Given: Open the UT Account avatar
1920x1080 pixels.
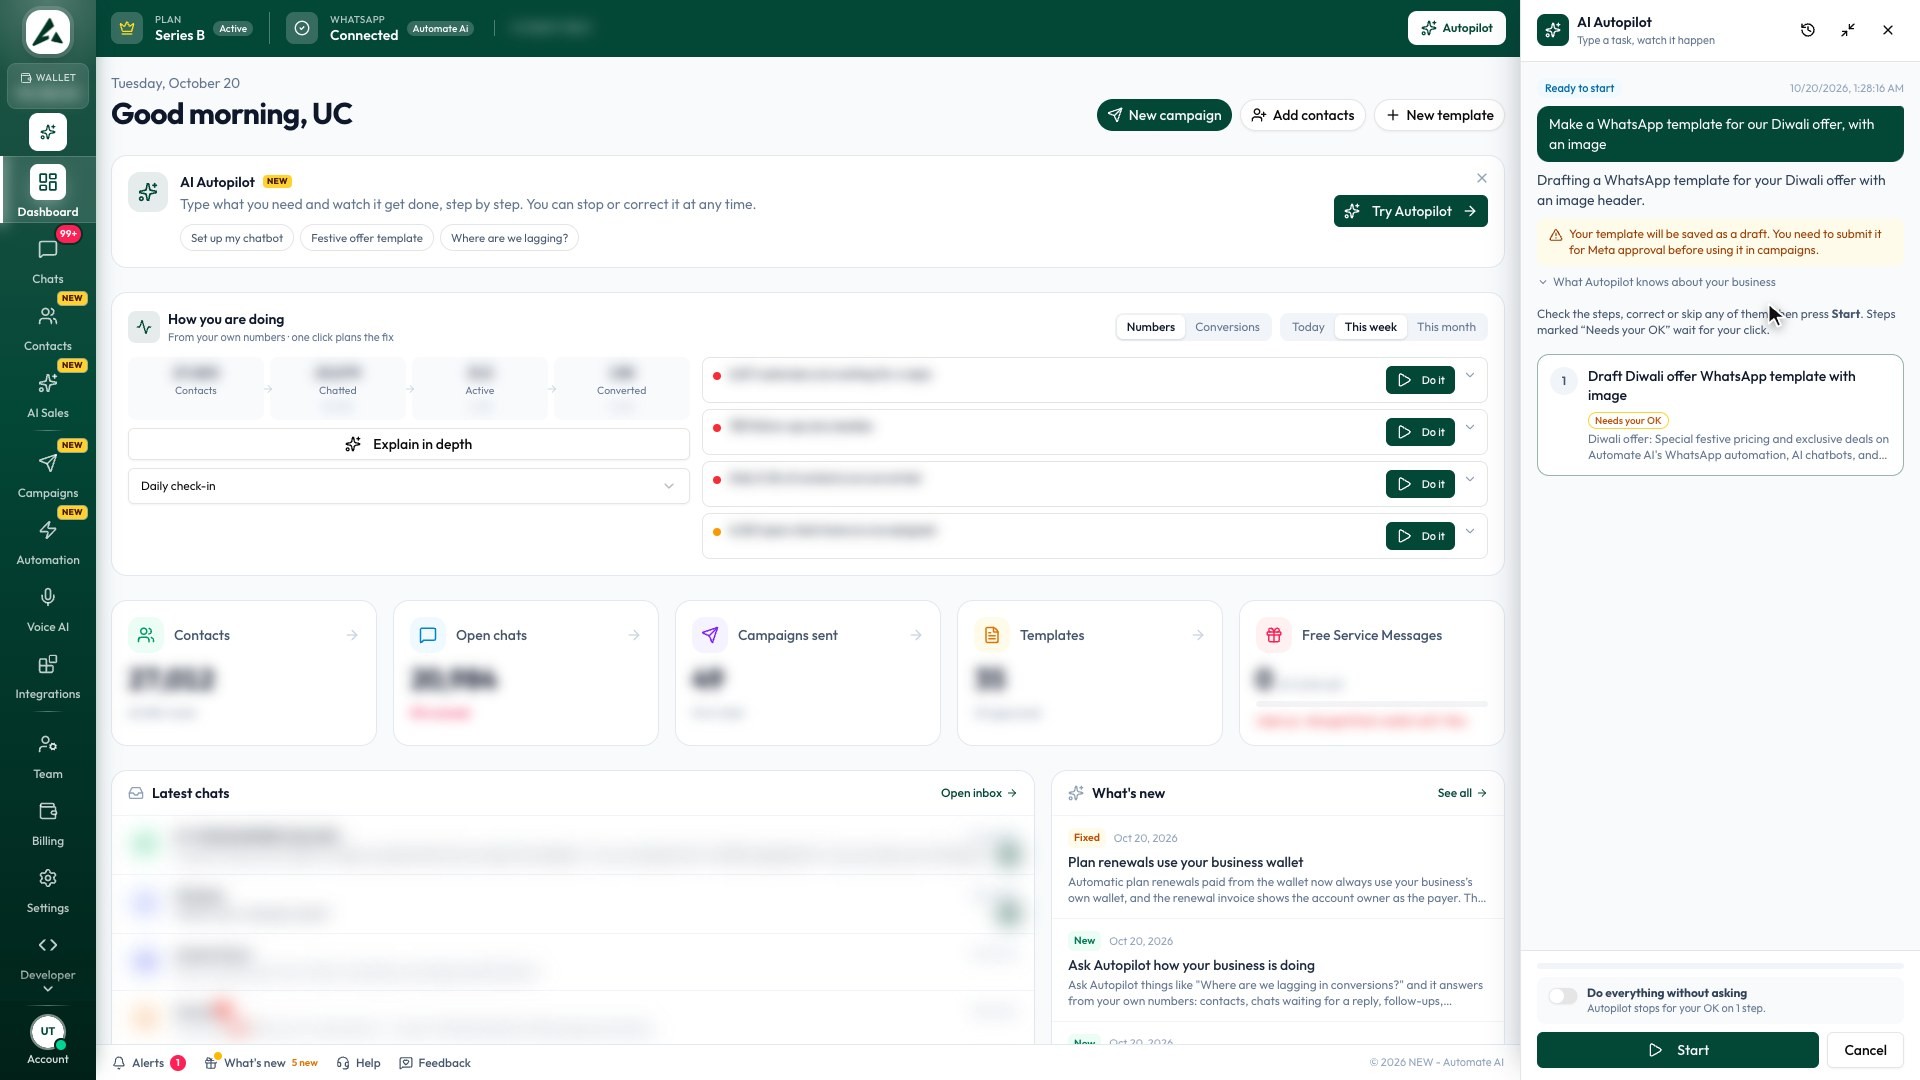Looking at the screenshot, I should point(47,1040).
